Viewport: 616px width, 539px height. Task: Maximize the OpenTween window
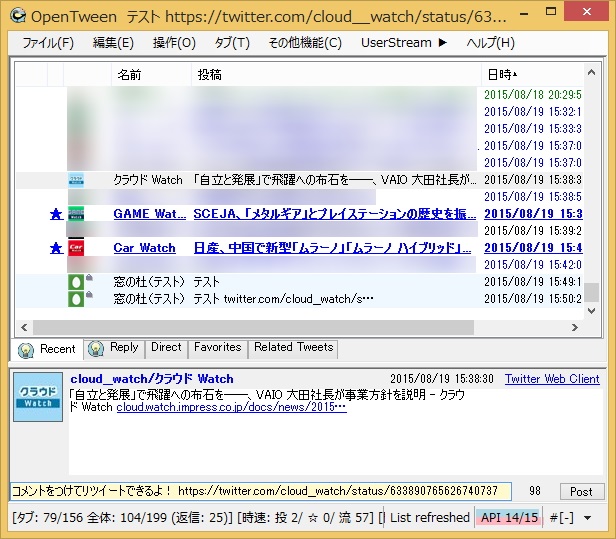(551, 12)
